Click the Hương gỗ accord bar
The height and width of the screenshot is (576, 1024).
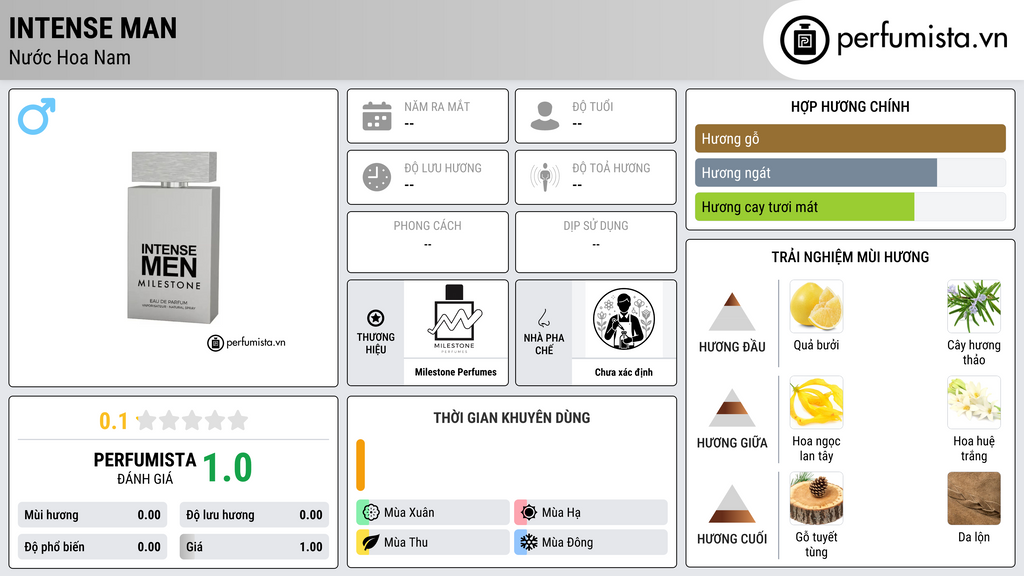(850, 138)
